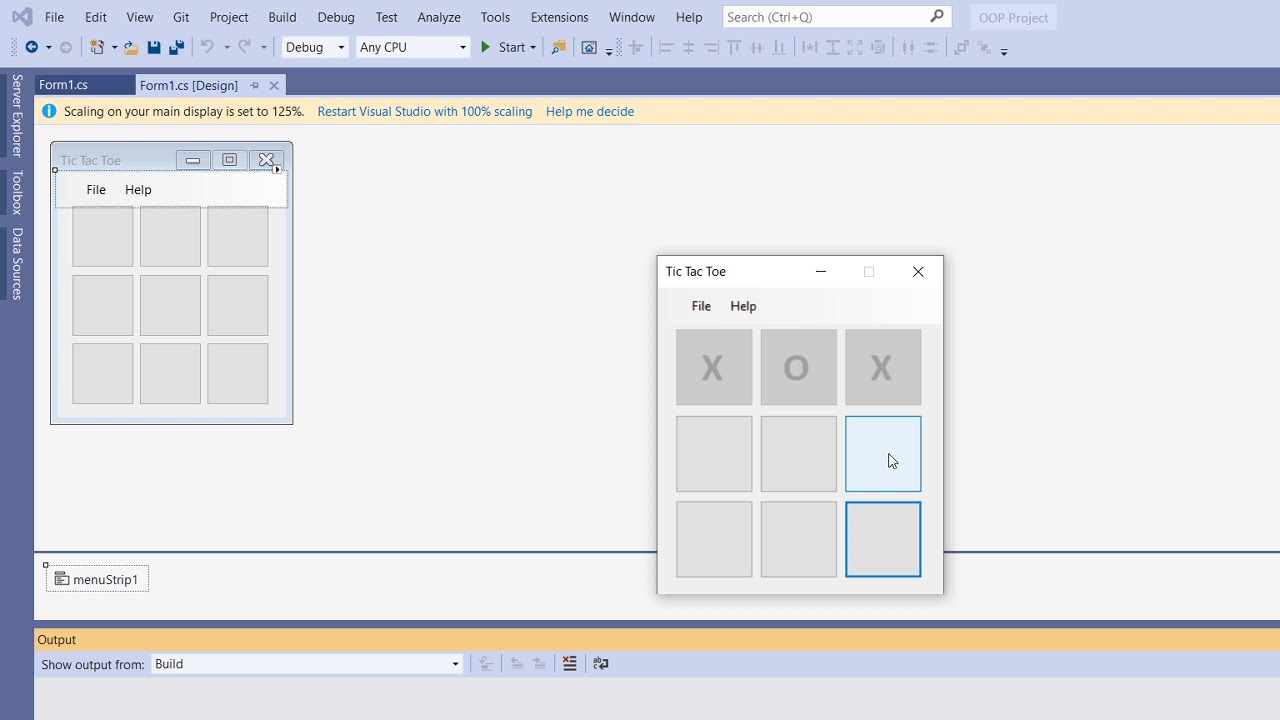
Task: Click the Help me decide link
Action: 590,111
